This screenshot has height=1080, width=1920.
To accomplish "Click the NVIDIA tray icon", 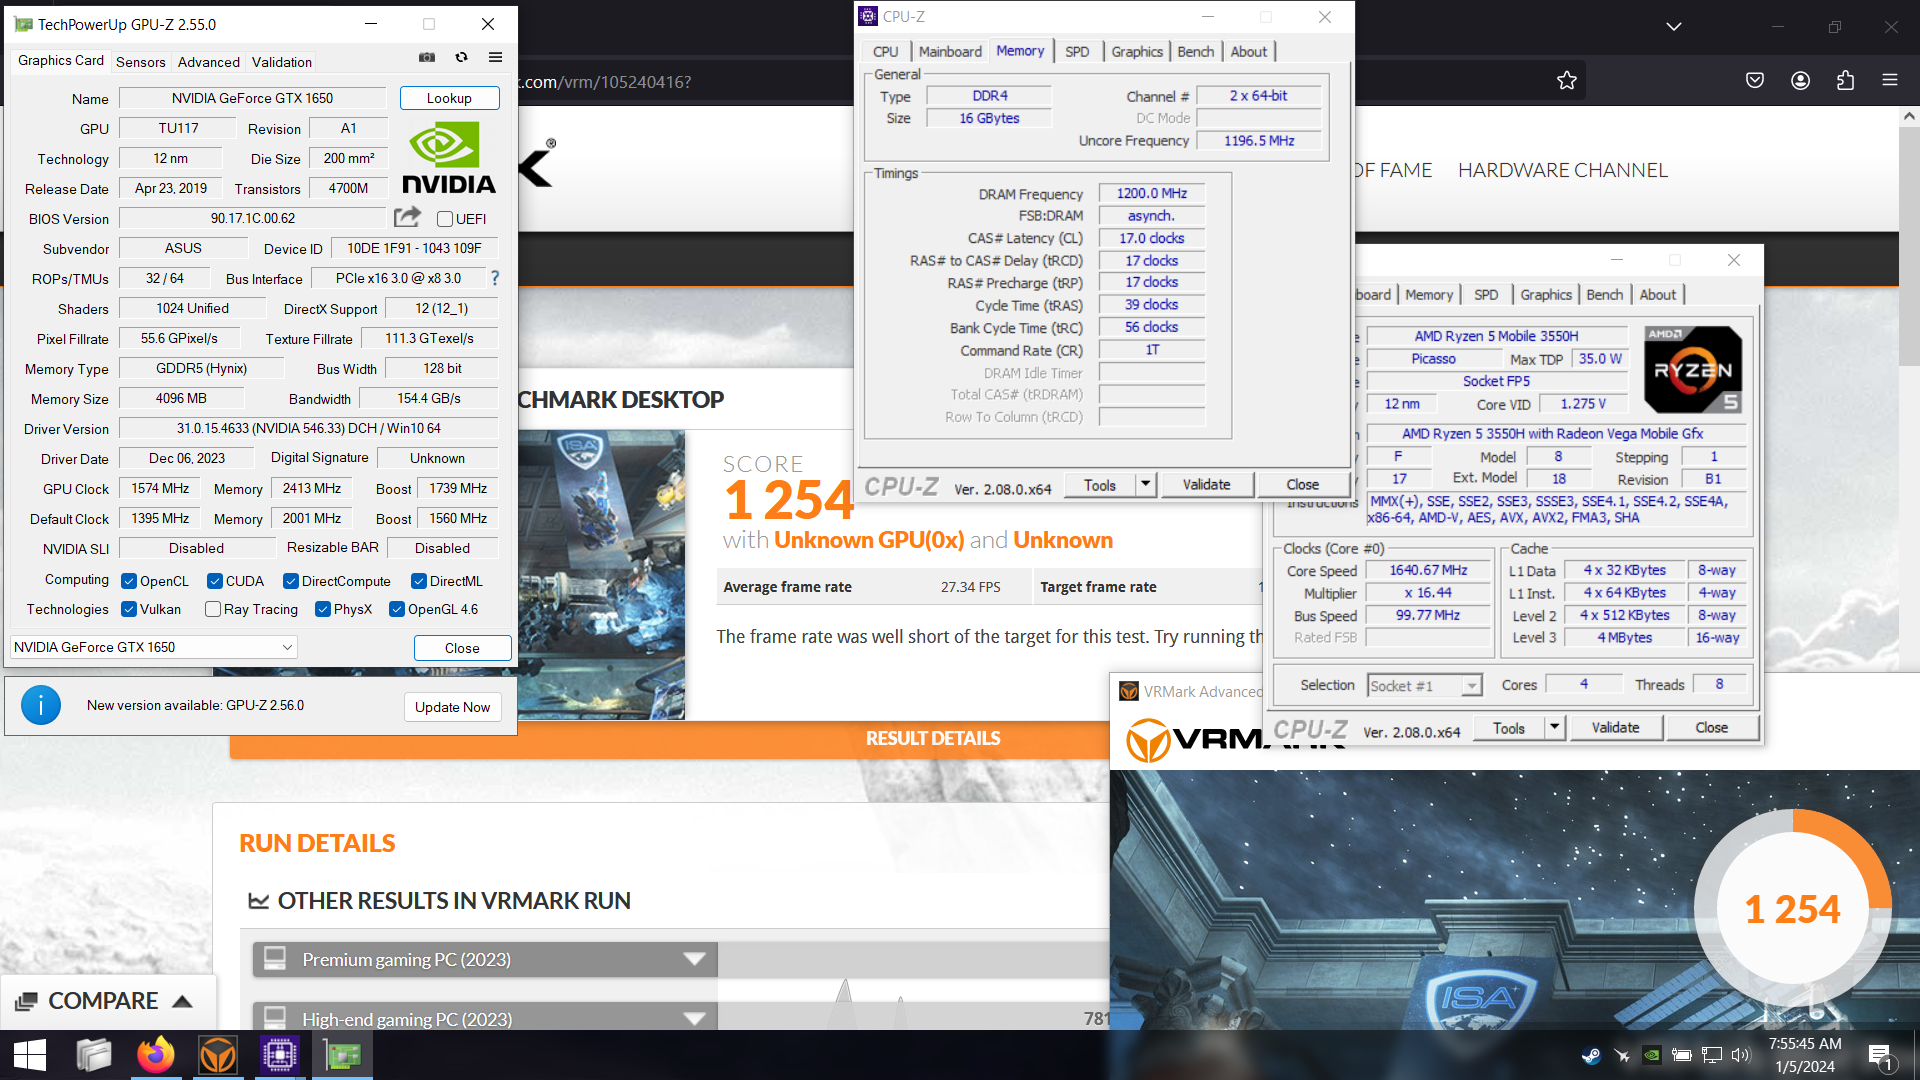I will (1652, 1055).
